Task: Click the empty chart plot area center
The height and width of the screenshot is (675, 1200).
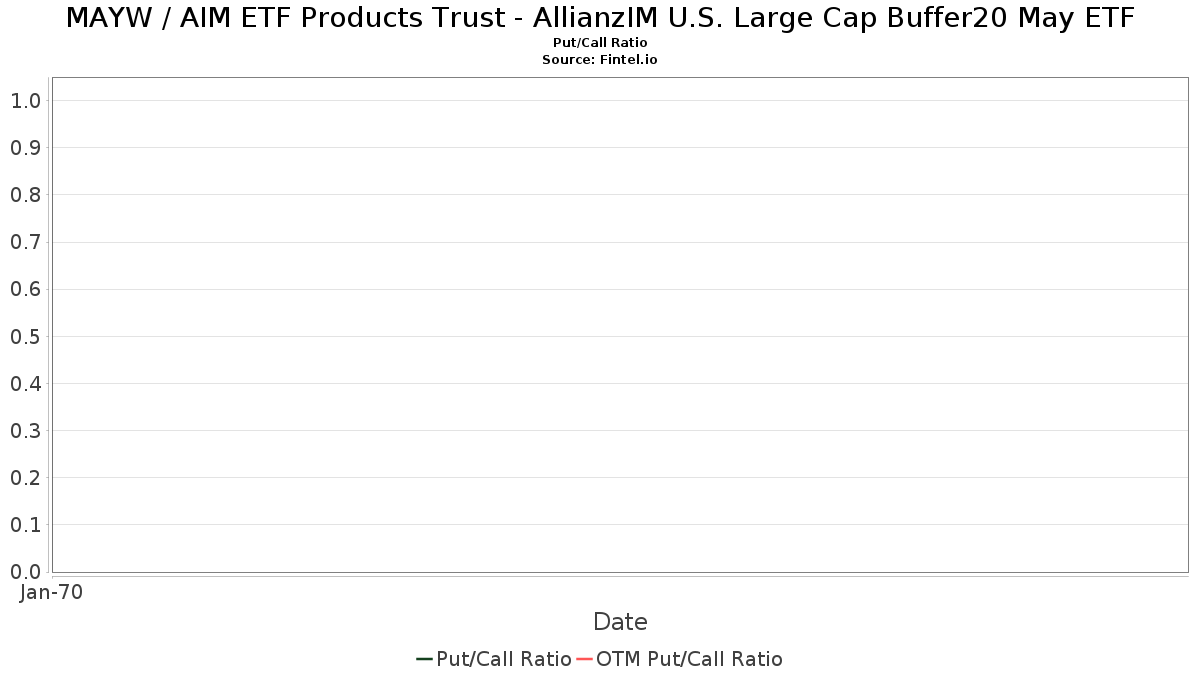Action: [620, 325]
